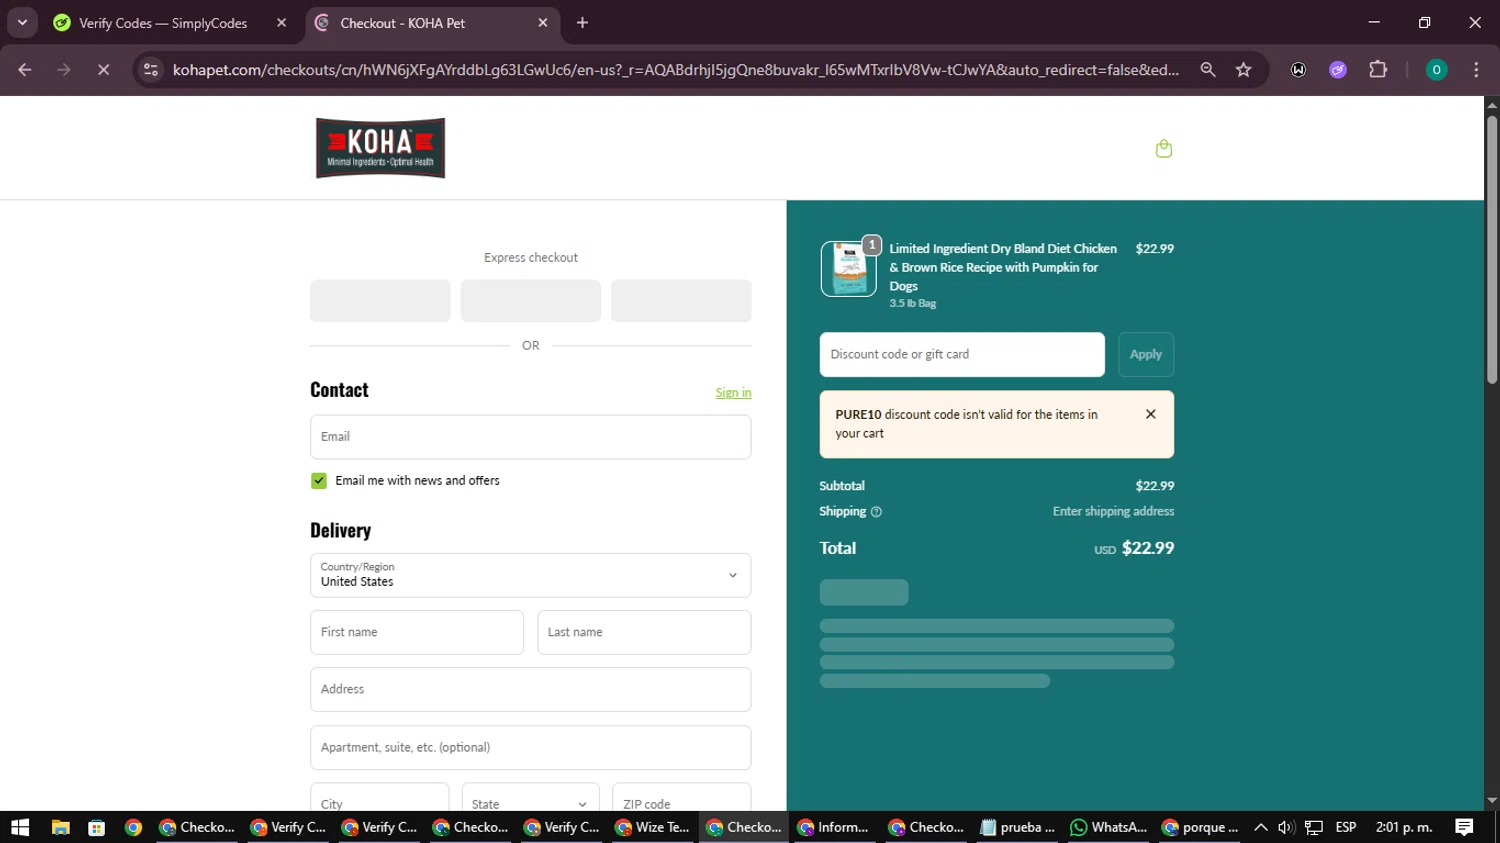
Task: Open the taskbar clock at 2:01 p. m.
Action: pos(1404,827)
